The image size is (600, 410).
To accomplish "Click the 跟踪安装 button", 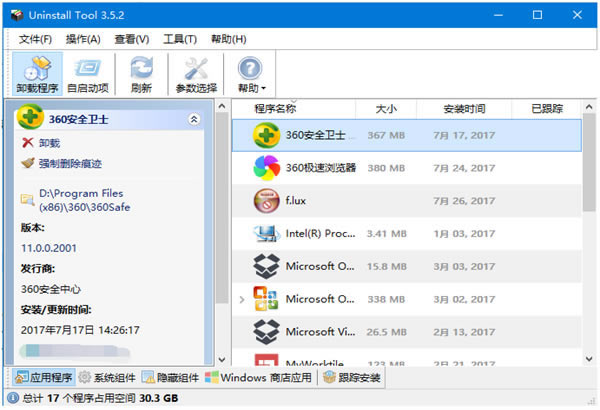I will 352,377.
